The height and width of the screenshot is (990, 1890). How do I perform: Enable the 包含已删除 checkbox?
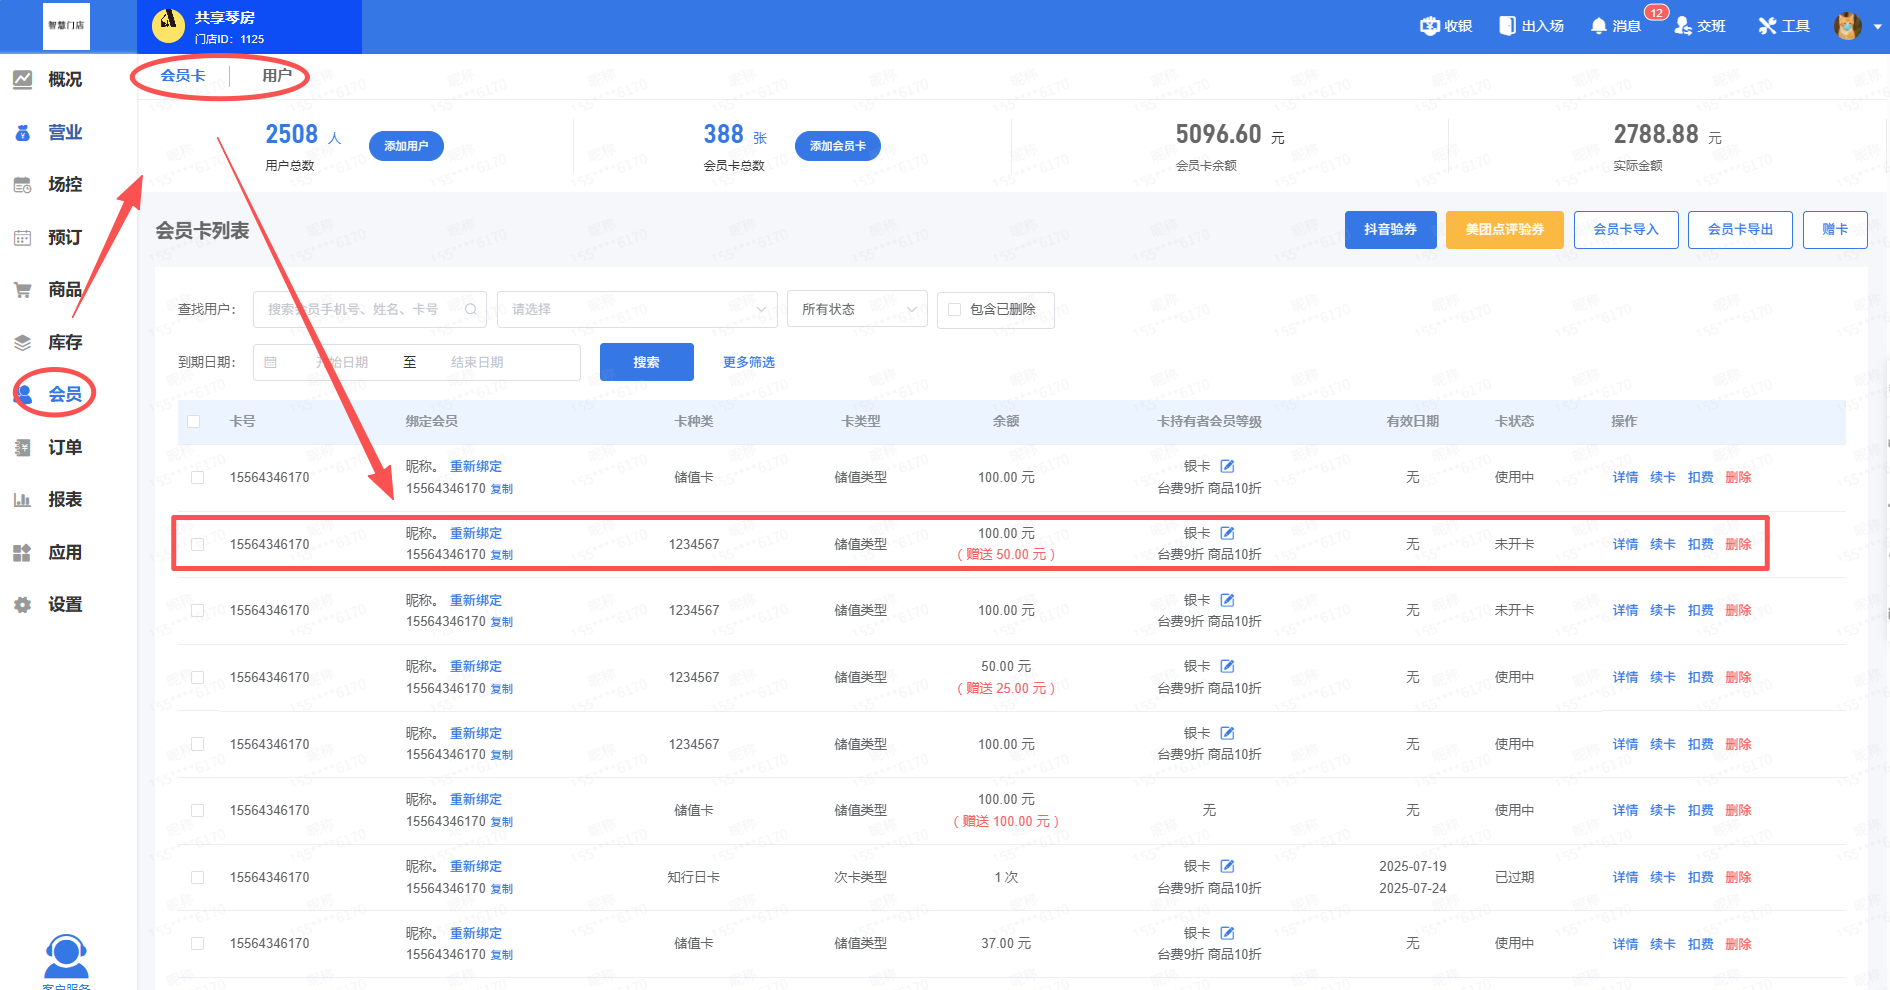tap(954, 310)
